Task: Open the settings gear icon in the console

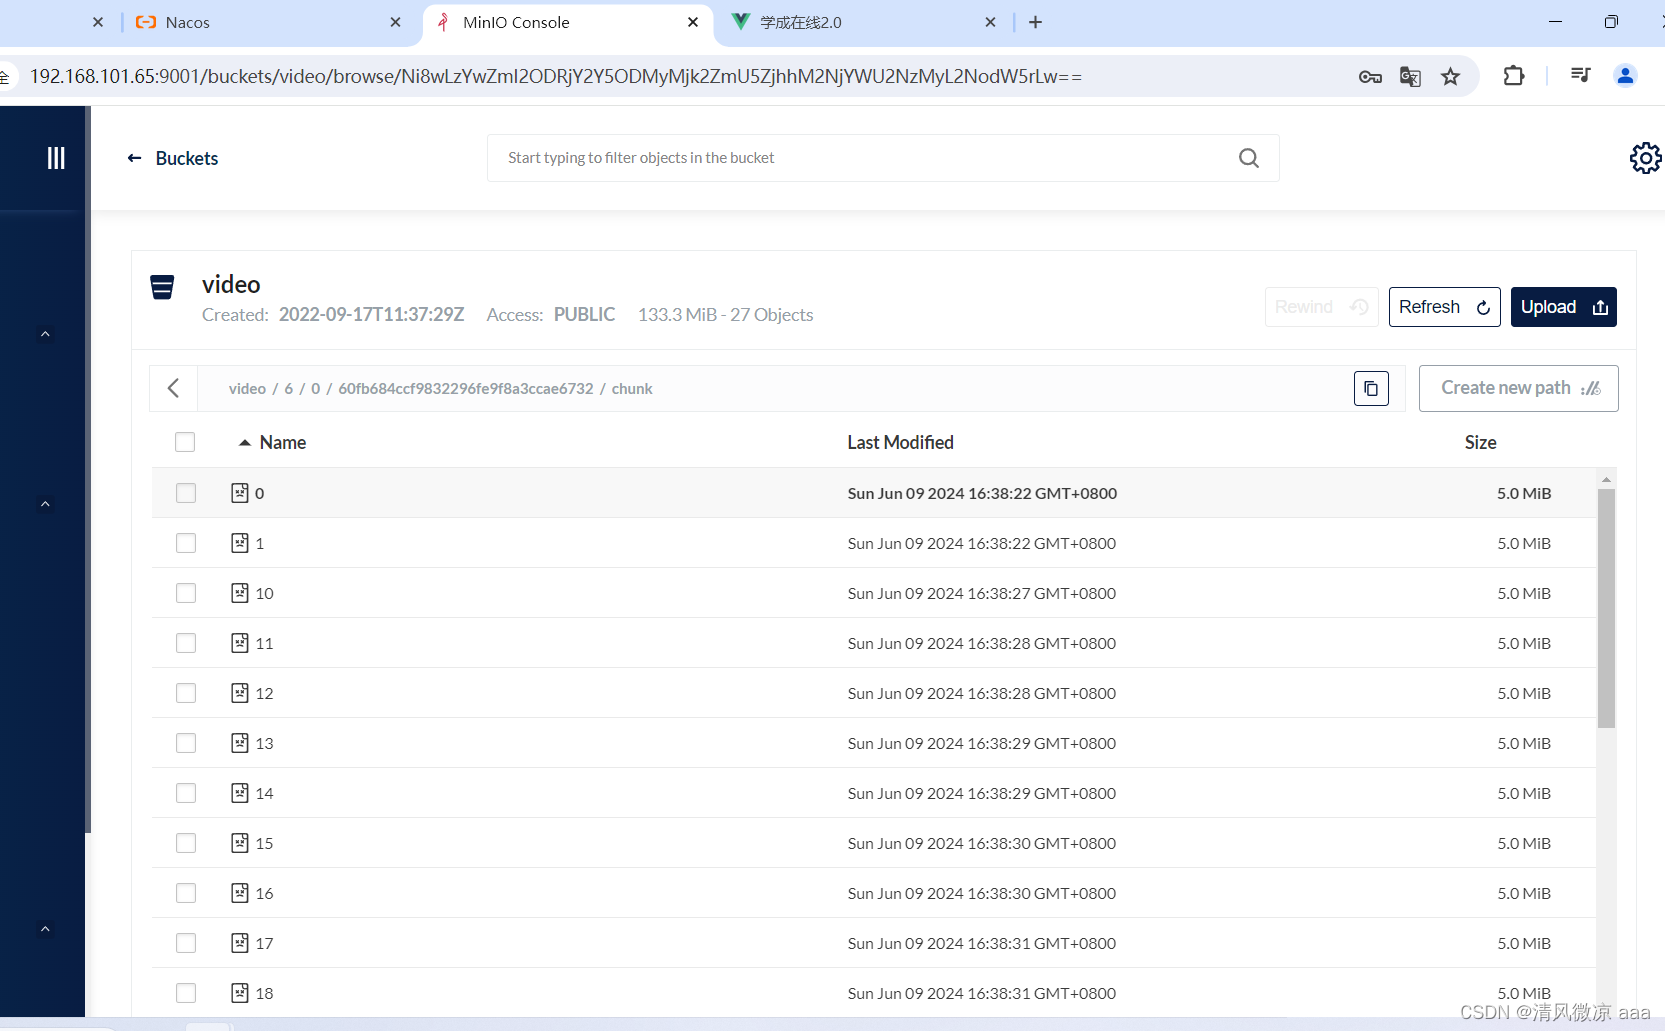Action: pos(1645,158)
